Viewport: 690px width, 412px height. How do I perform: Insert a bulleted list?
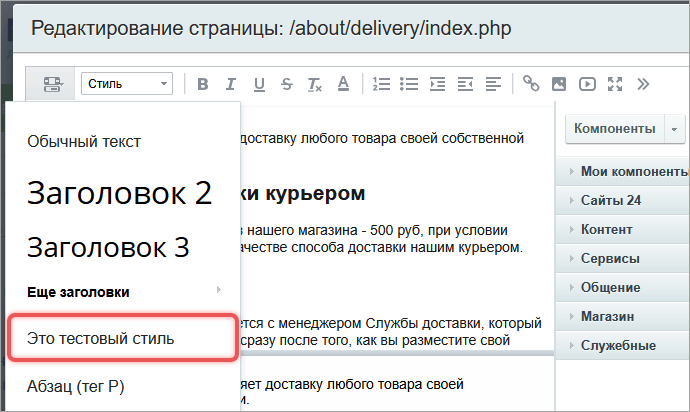[409, 84]
